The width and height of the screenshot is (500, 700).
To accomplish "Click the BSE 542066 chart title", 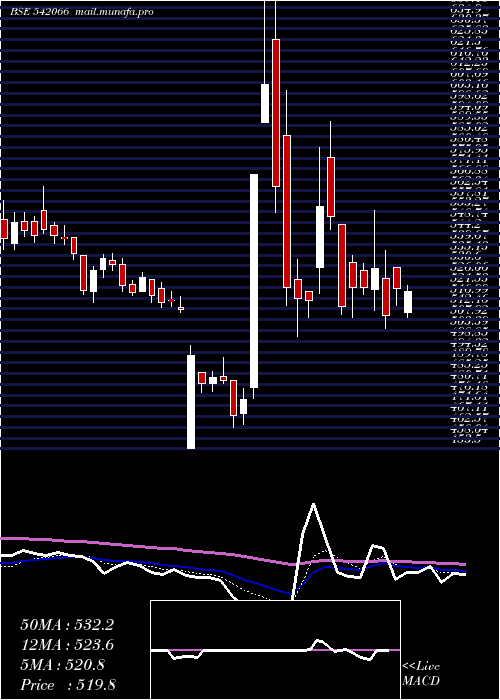I will pos(39,12).
